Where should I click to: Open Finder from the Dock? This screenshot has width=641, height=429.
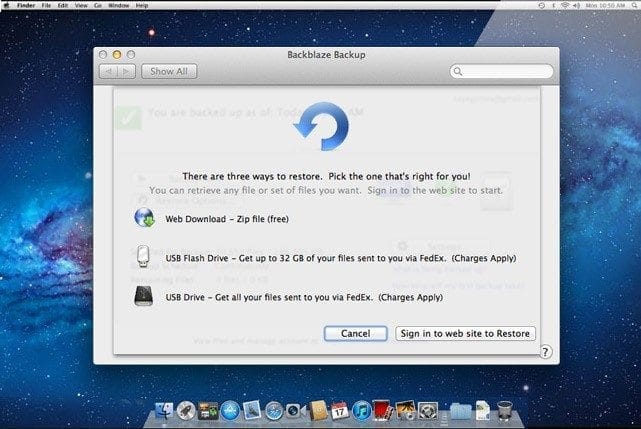click(x=164, y=411)
